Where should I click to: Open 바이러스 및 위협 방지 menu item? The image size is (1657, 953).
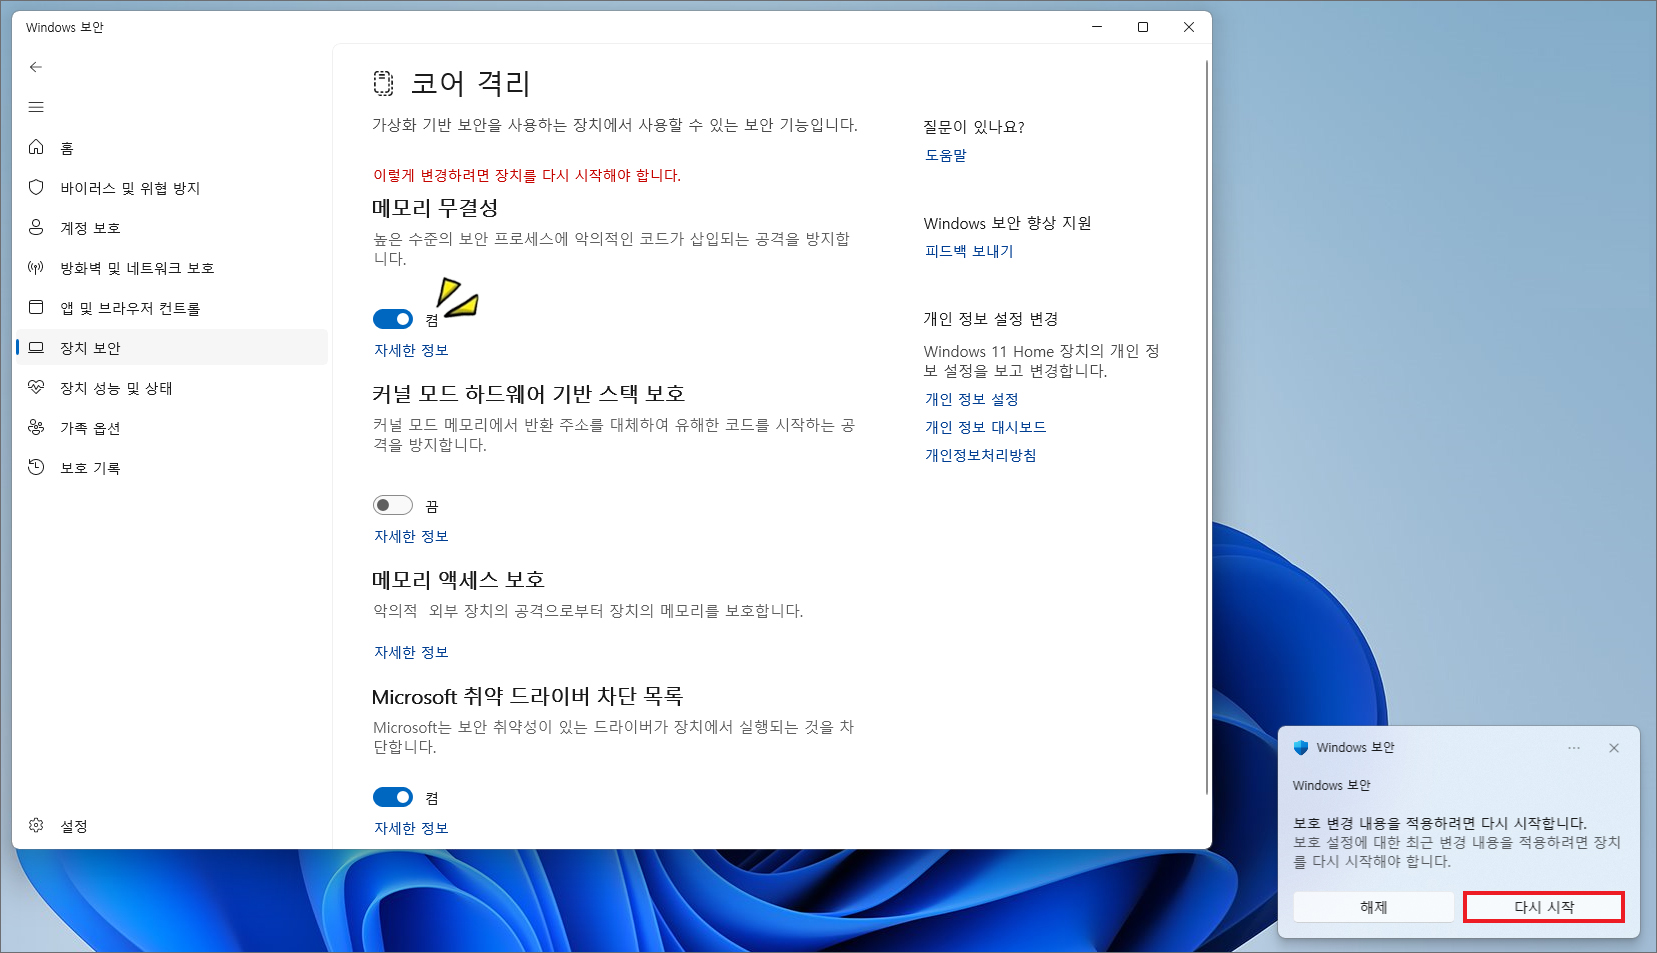(172, 188)
